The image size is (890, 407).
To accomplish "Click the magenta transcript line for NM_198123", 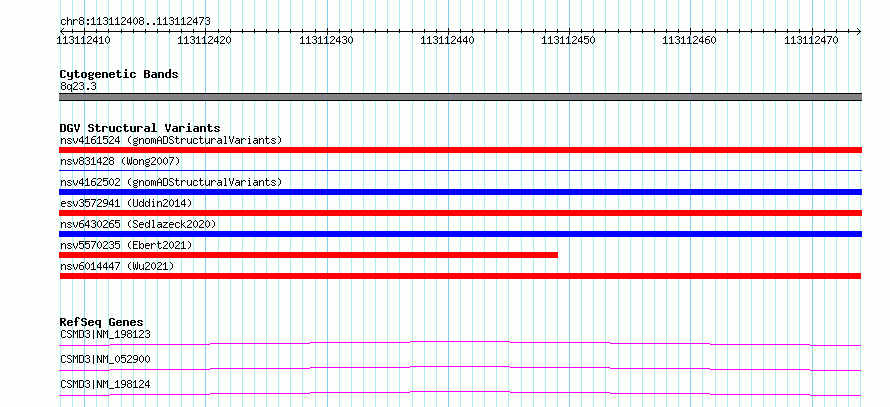I will pyautogui.click(x=460, y=343).
